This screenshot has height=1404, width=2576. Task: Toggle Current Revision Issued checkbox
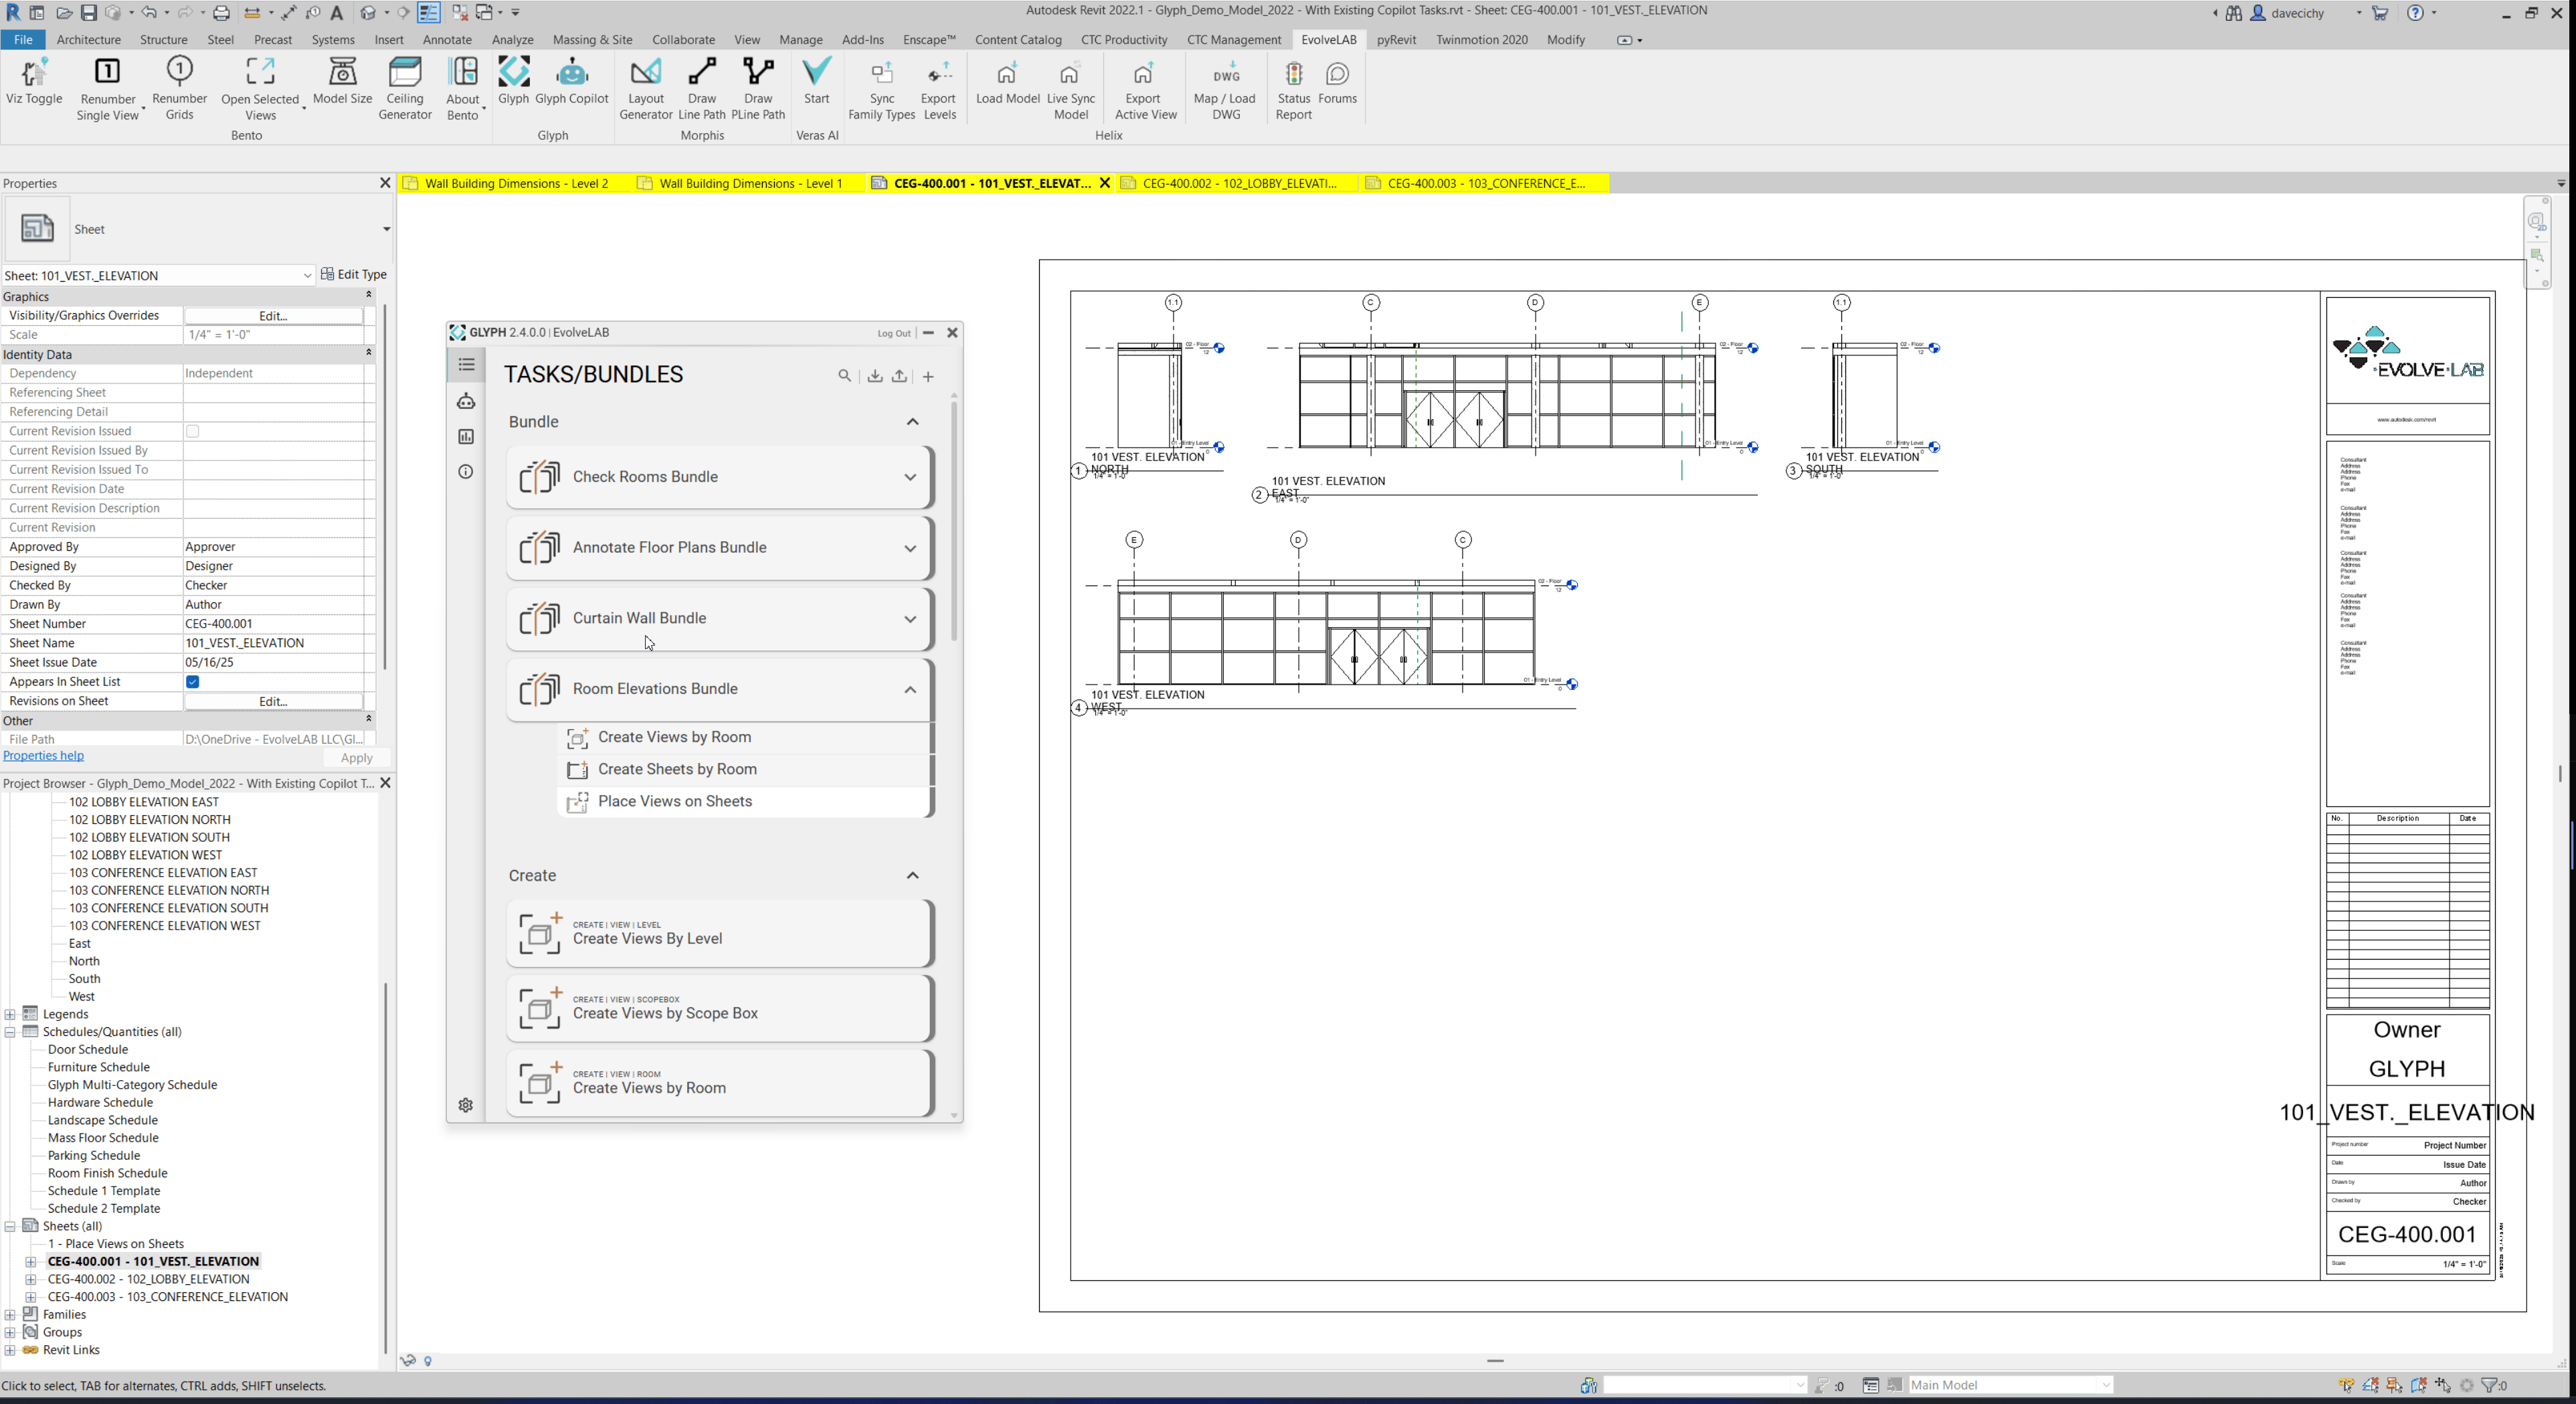click(x=193, y=431)
